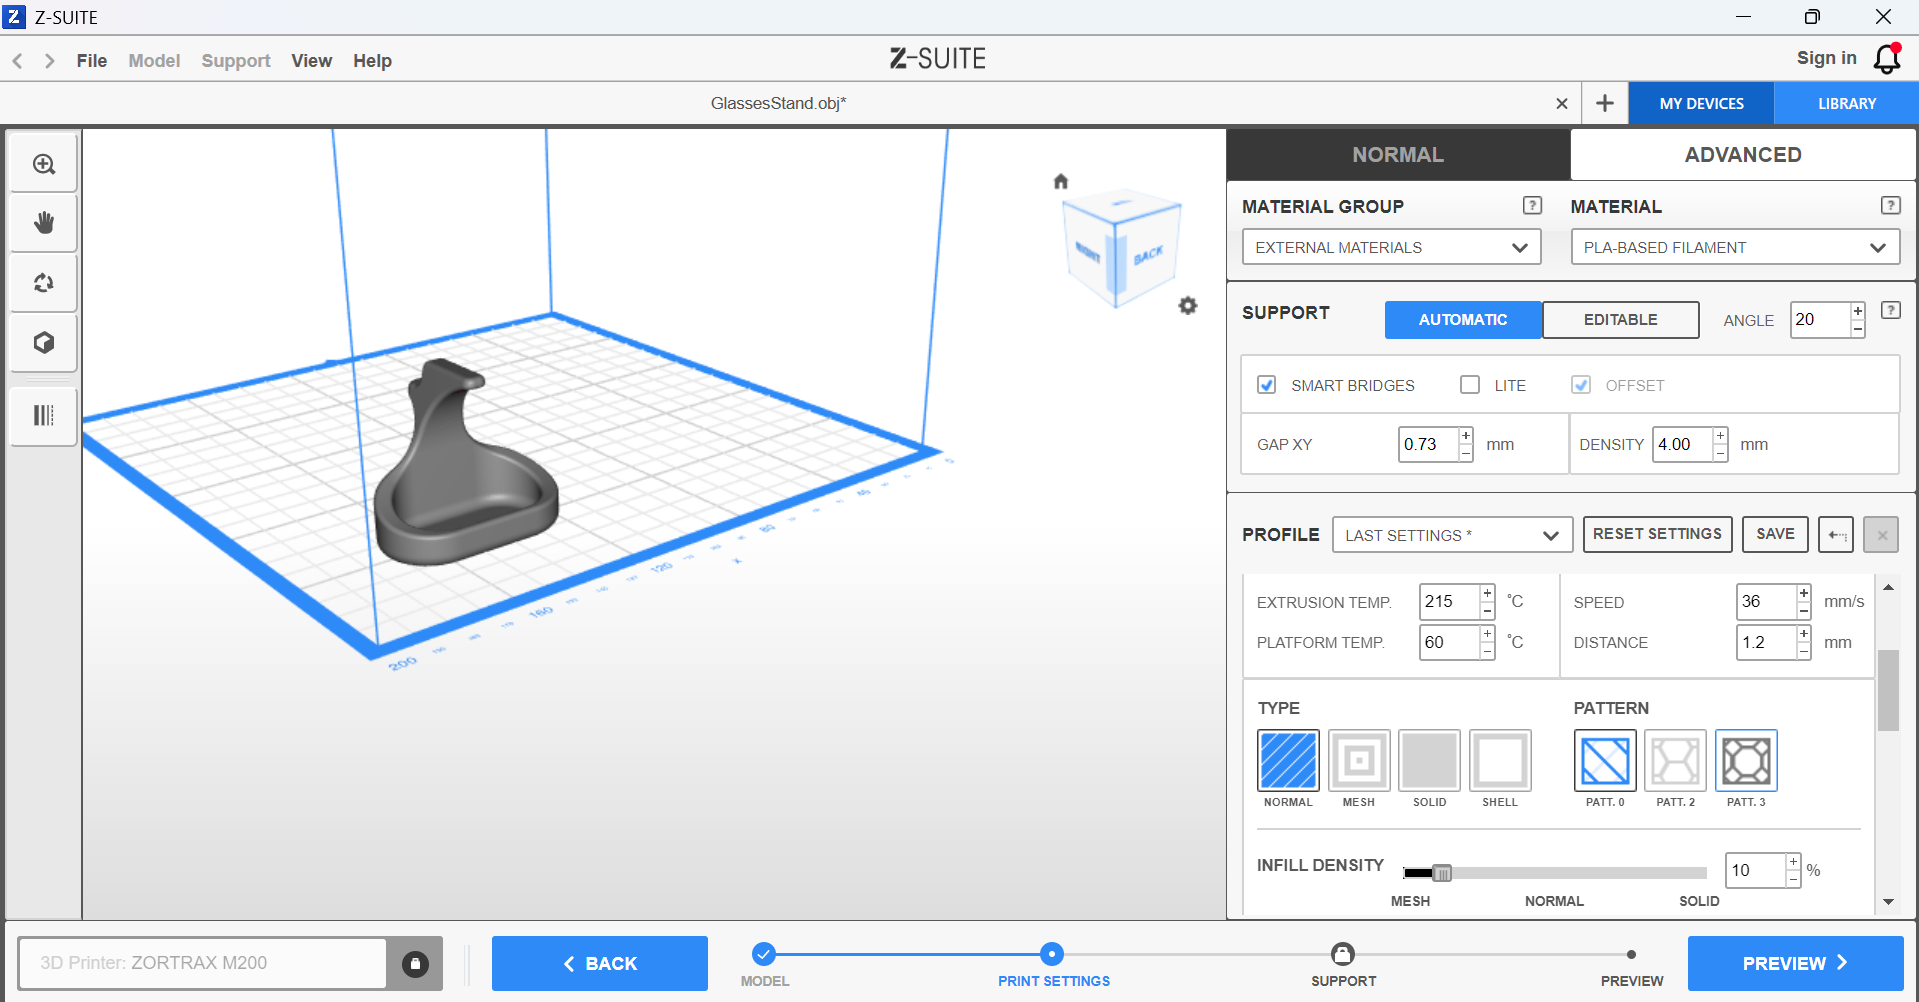Click the orientation cube BACK face
Screen dimensions: 1919x1002
1149,255
